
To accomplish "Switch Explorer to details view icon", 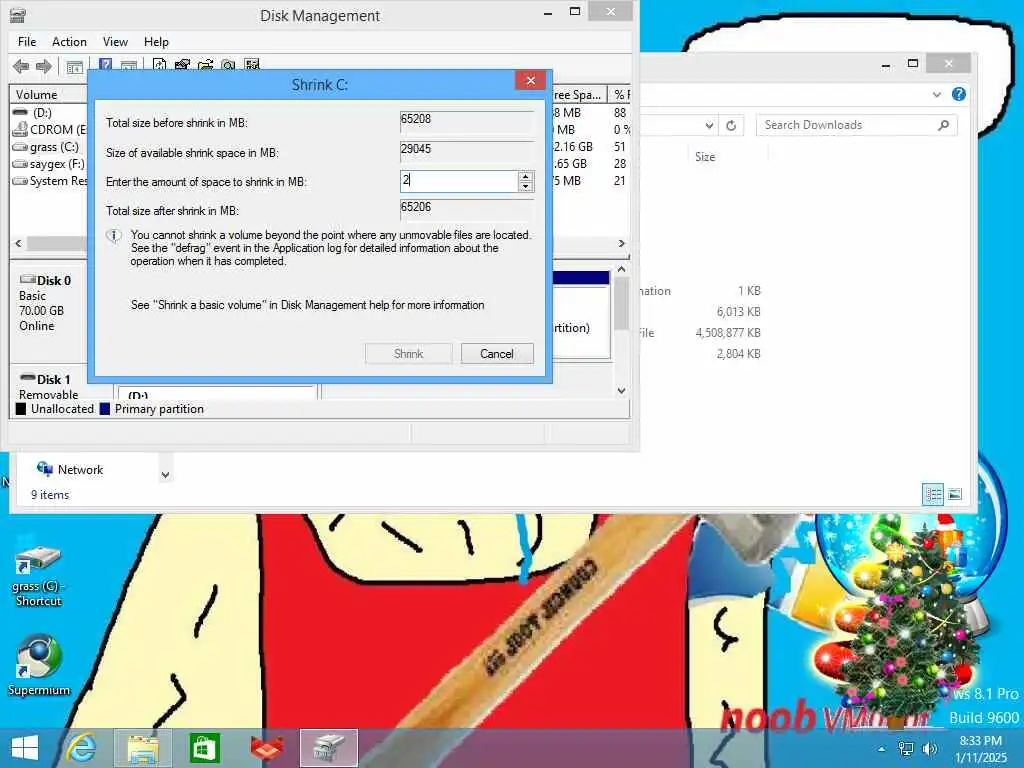I will (933, 494).
